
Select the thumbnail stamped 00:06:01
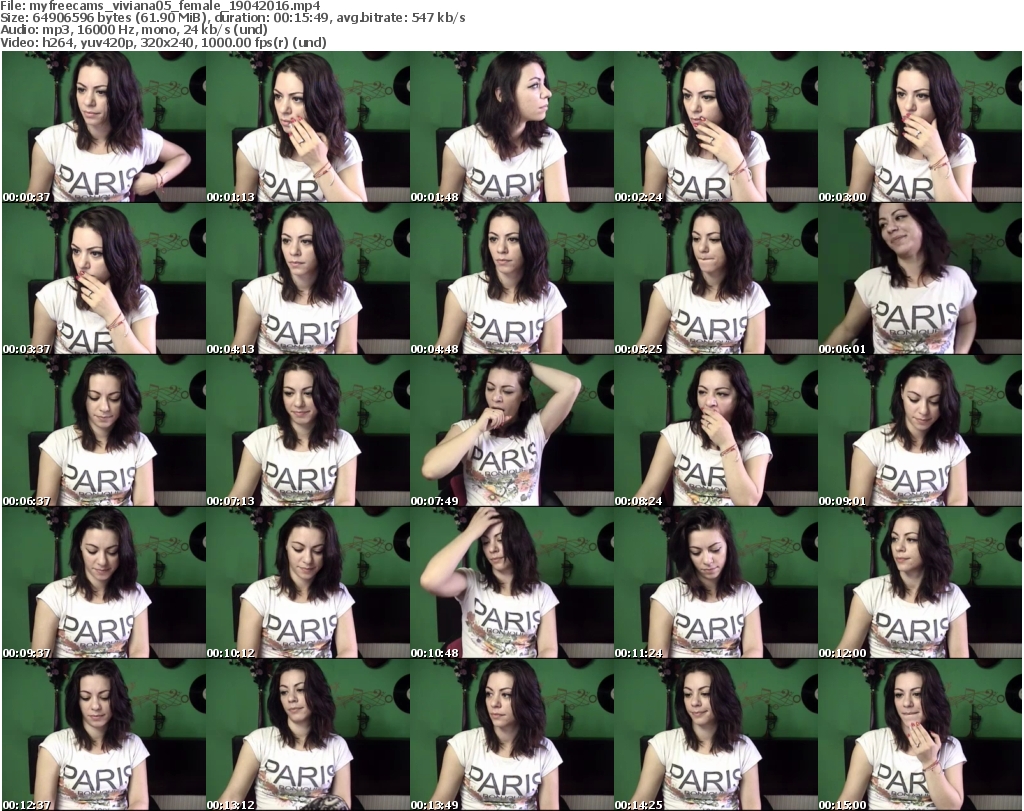(x=920, y=279)
